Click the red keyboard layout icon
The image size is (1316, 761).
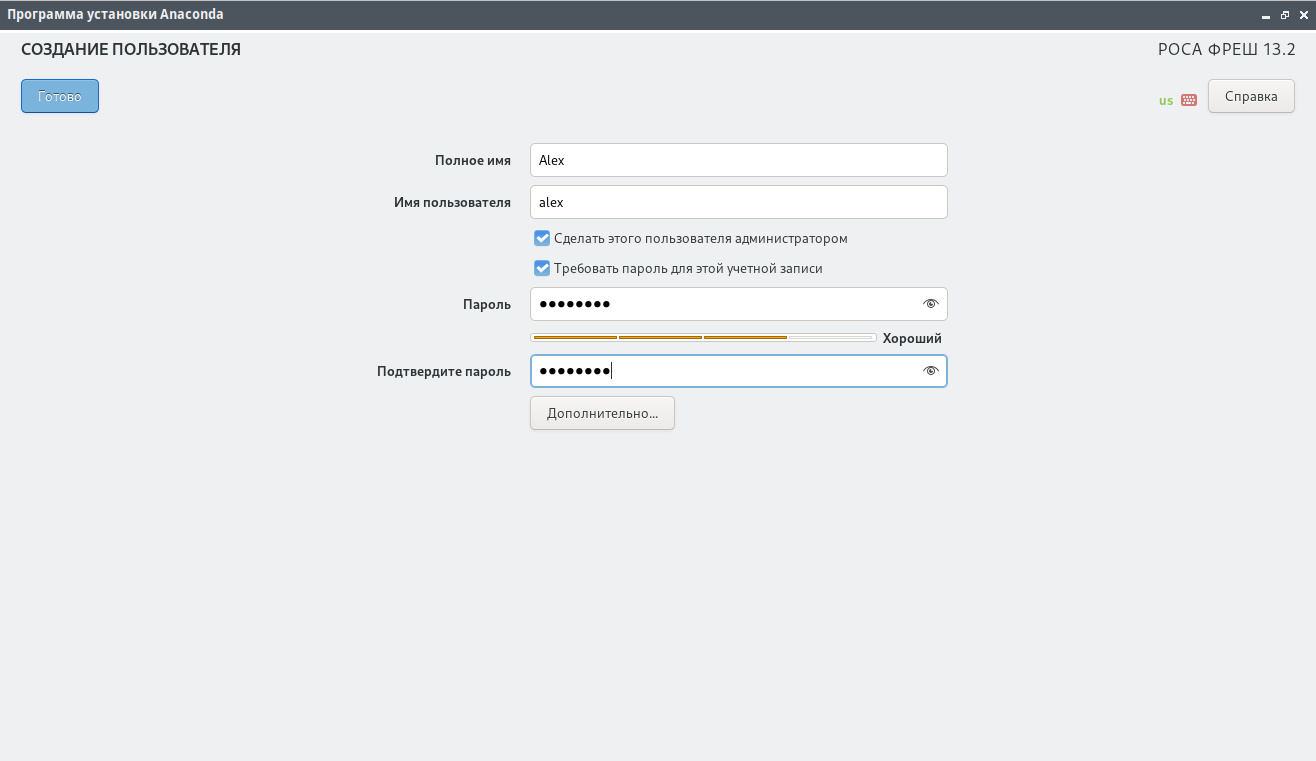1189,100
